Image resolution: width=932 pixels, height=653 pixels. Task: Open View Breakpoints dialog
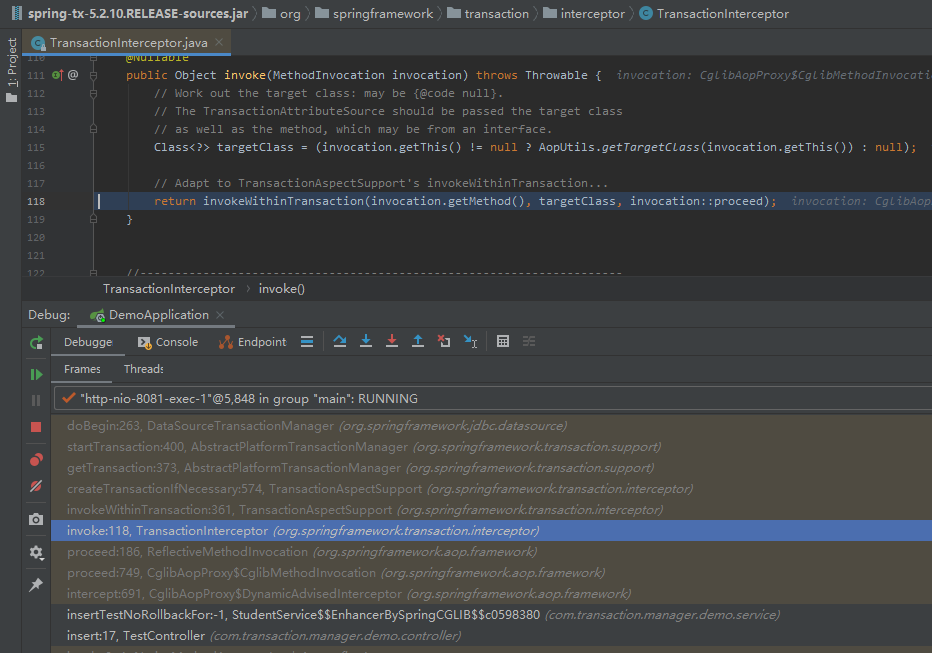point(36,460)
